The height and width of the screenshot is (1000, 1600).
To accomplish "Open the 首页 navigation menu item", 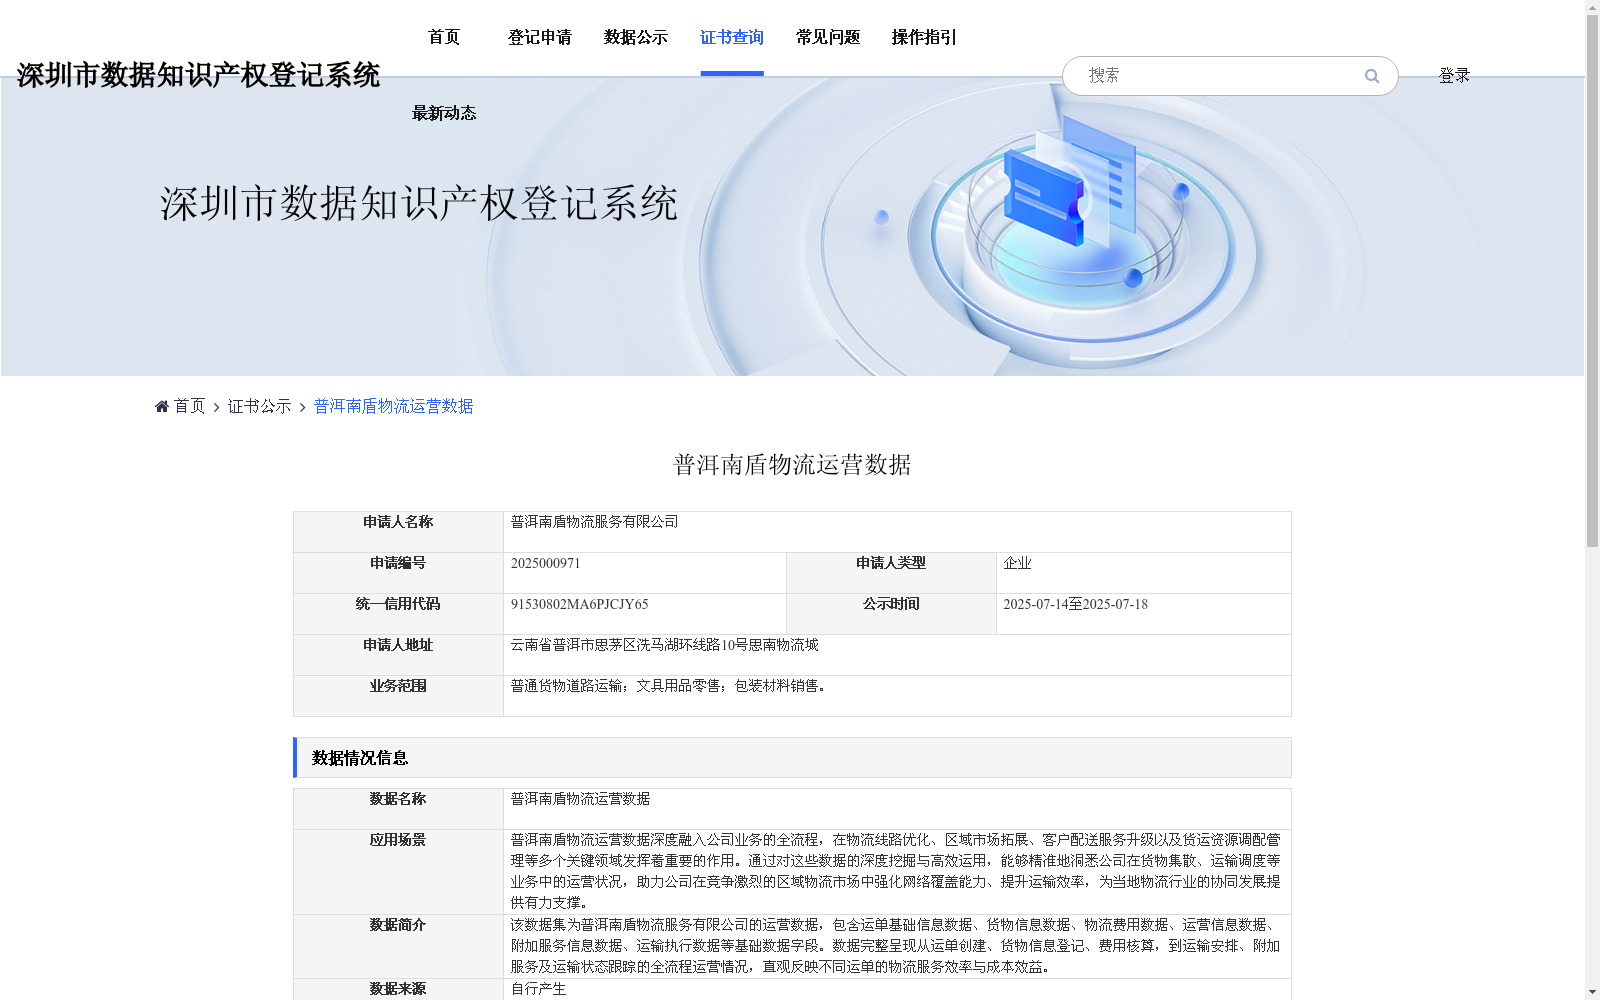I will (444, 37).
